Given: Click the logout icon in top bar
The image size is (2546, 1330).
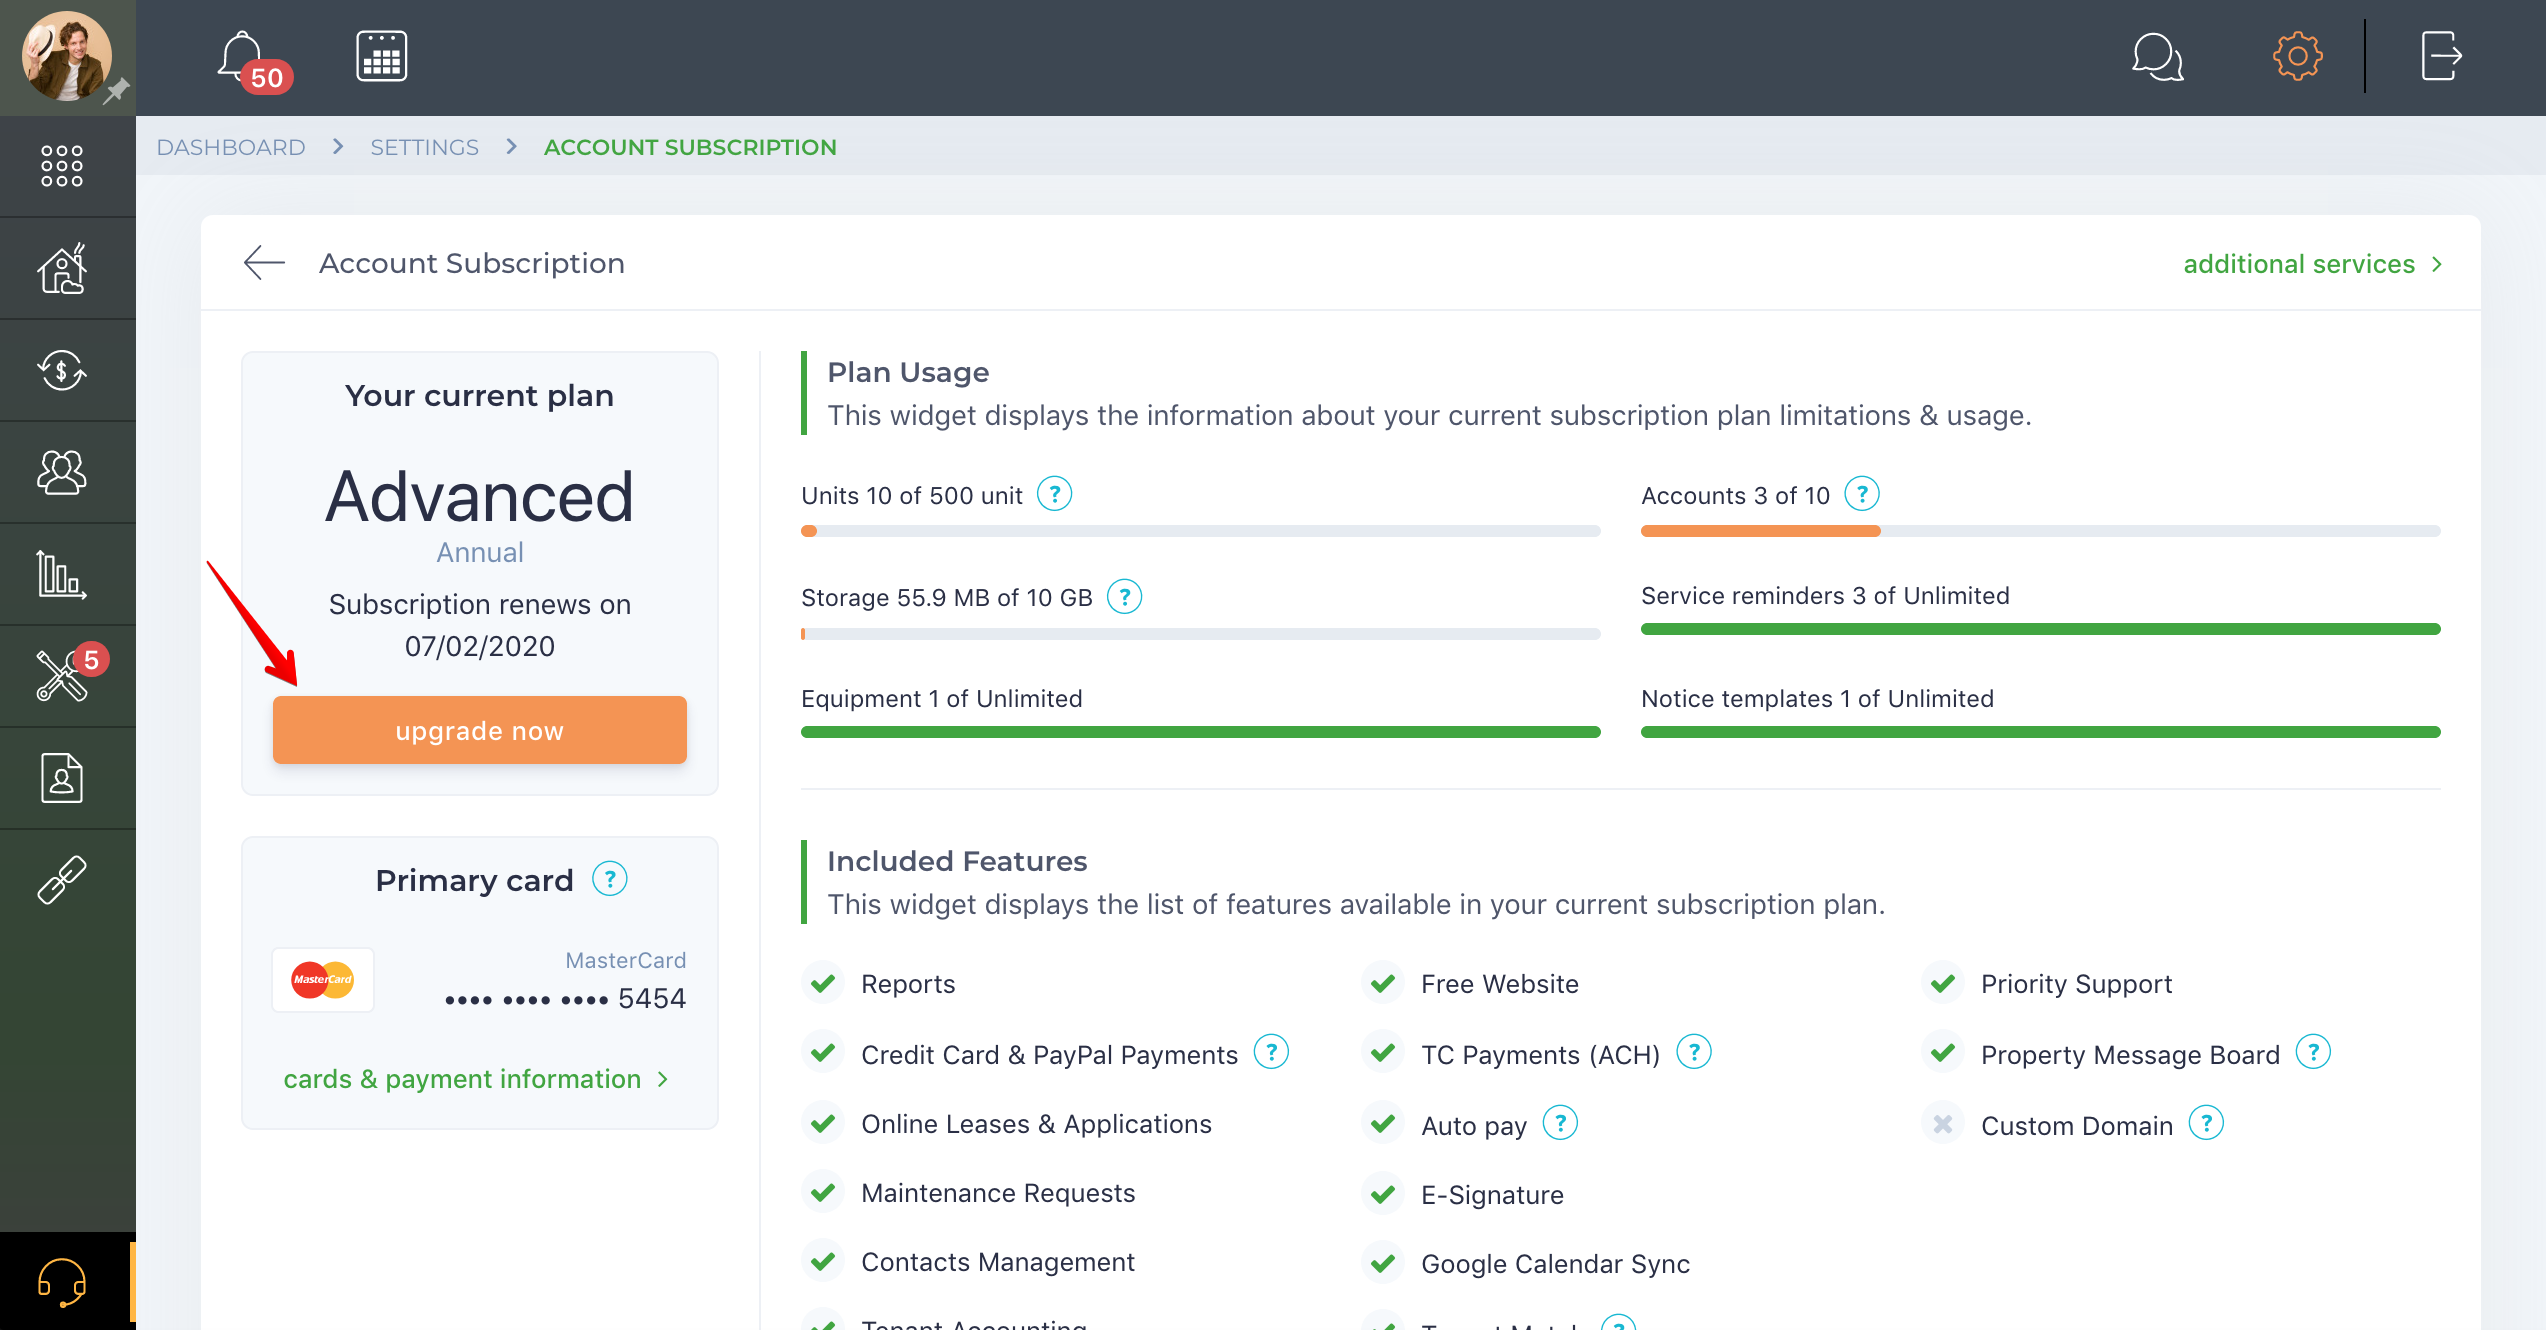Looking at the screenshot, I should click(x=2440, y=56).
